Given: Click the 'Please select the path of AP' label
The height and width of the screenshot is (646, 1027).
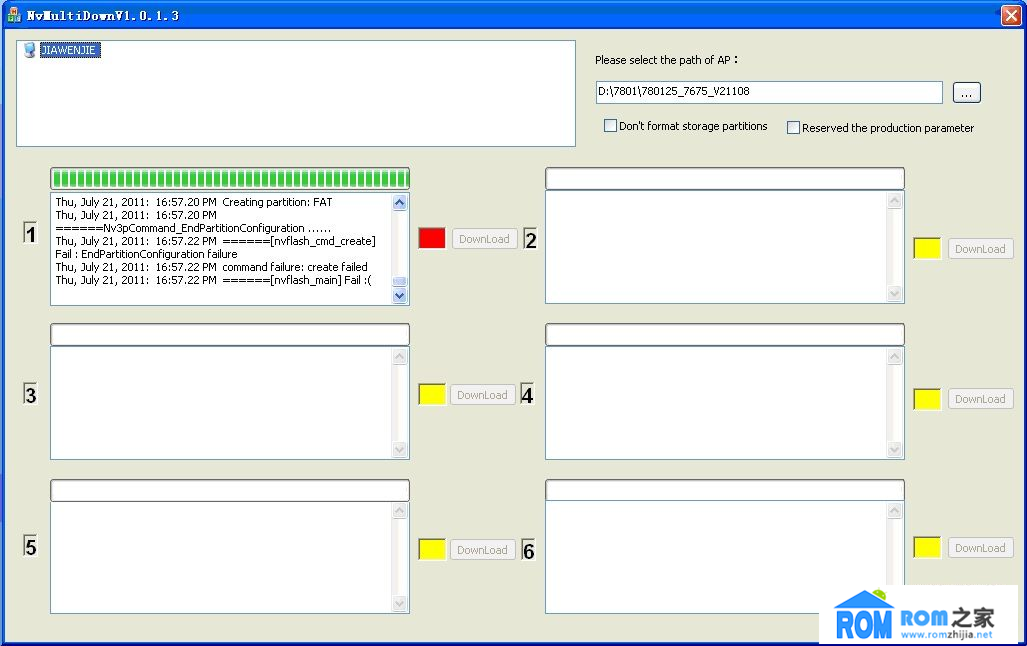Looking at the screenshot, I should pos(666,60).
